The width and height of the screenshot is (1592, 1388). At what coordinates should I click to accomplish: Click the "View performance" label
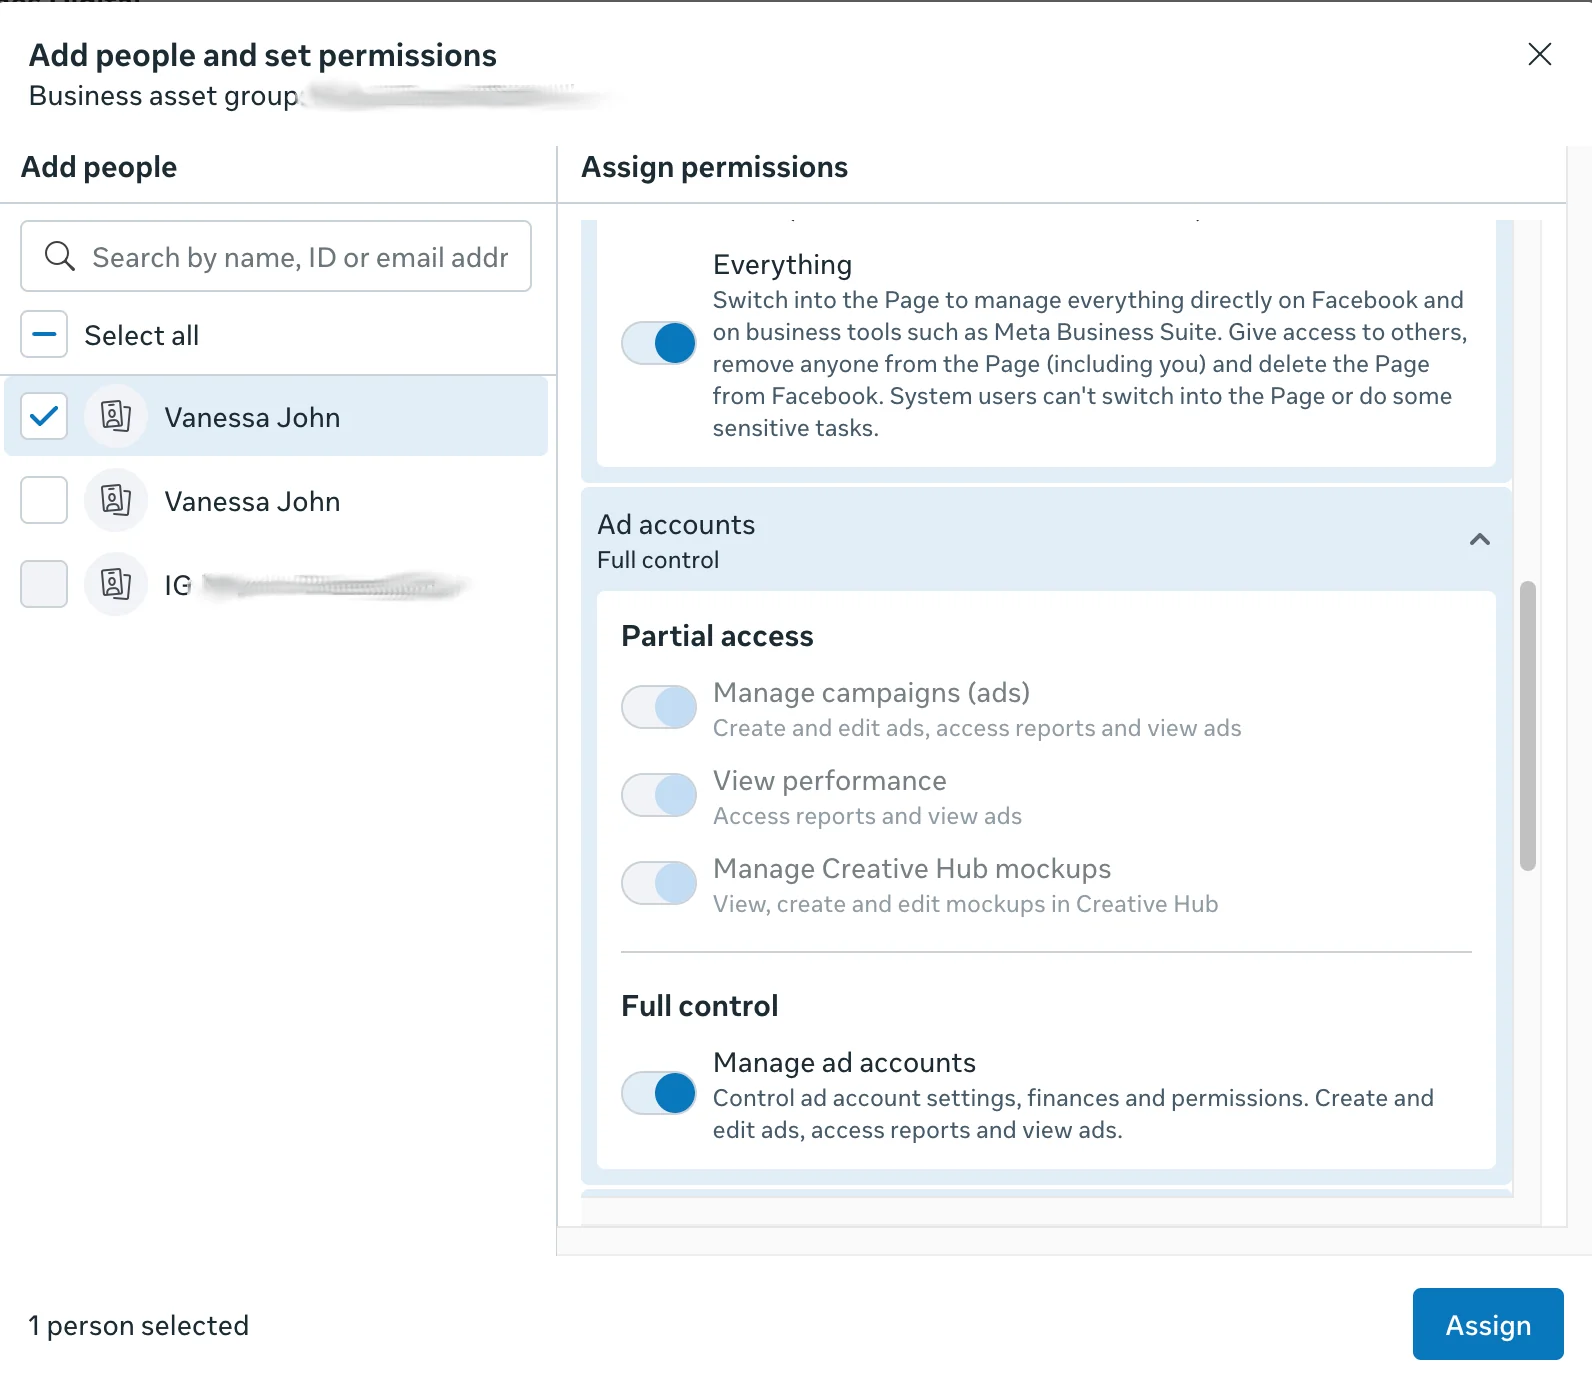click(x=829, y=780)
